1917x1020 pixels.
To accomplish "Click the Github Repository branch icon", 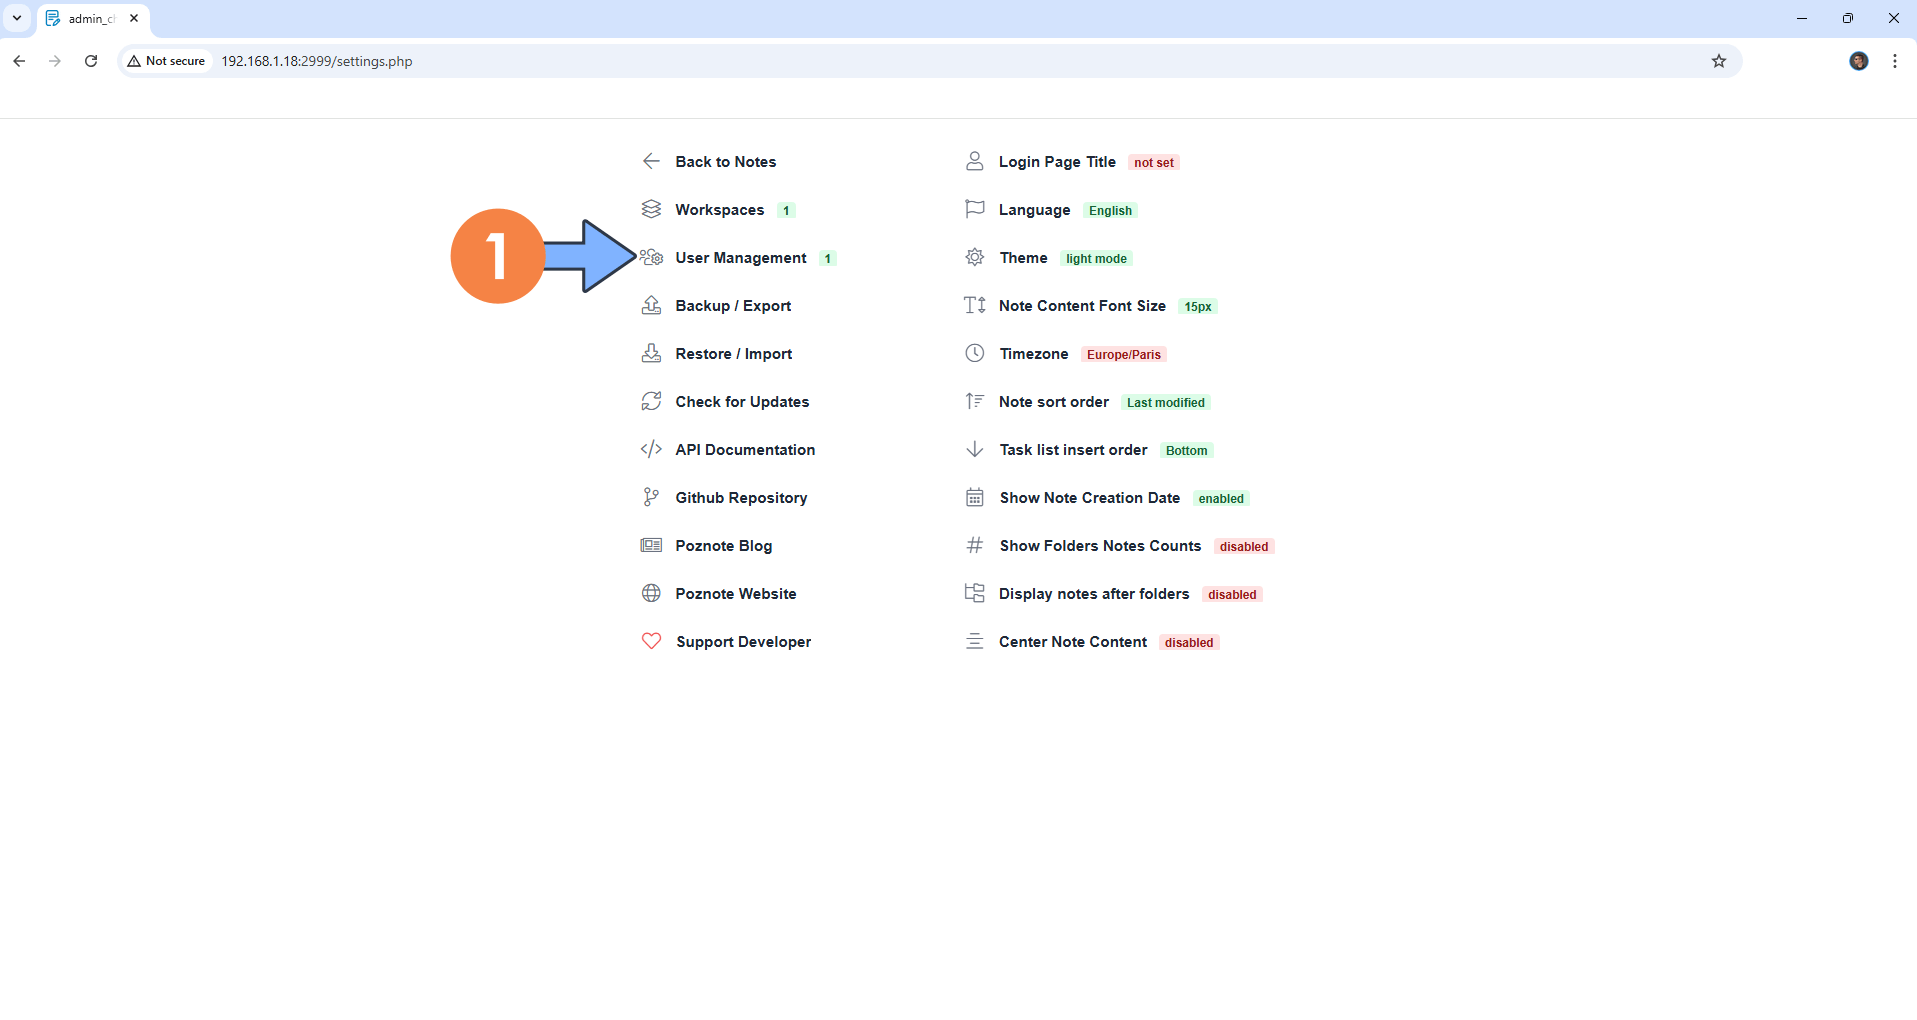I will [x=651, y=497].
